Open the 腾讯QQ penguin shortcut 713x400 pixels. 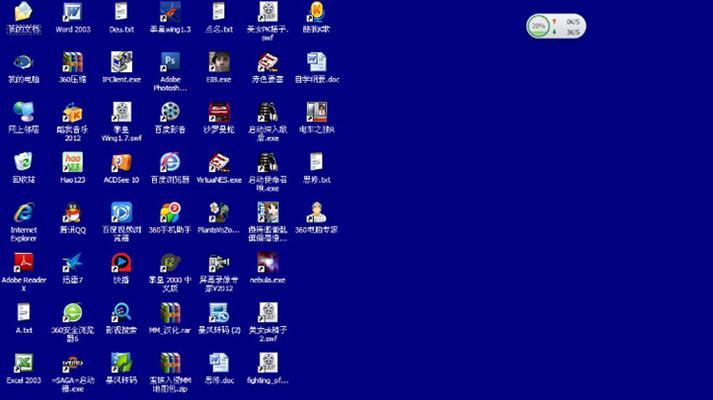[73, 213]
